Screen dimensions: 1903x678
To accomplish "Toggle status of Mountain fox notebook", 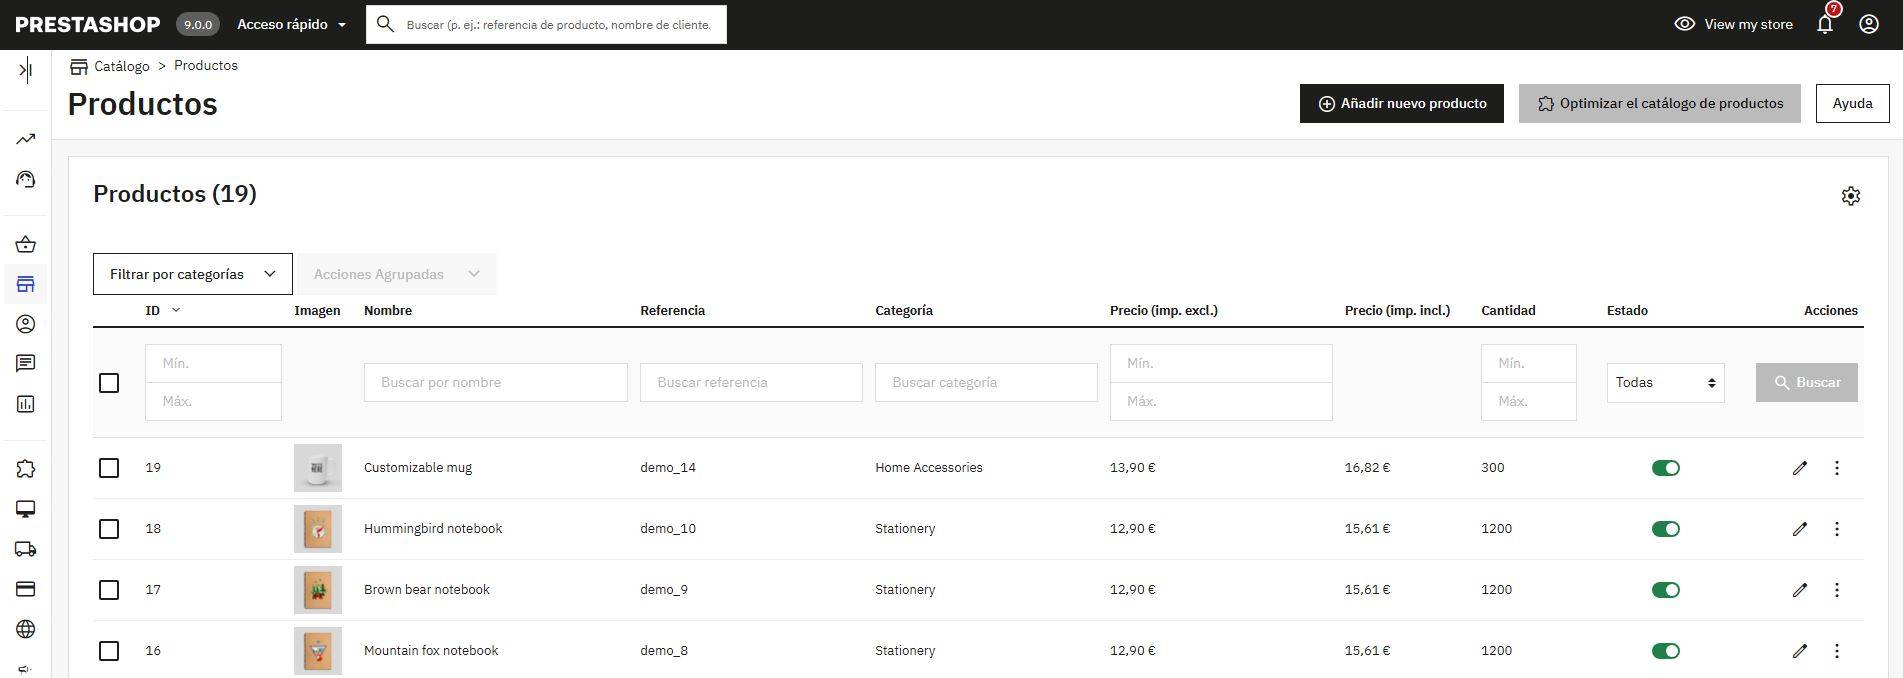I will point(1665,651).
